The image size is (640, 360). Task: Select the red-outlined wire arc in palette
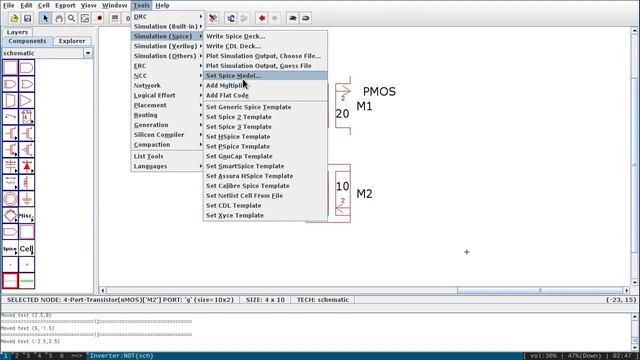(x=10, y=281)
